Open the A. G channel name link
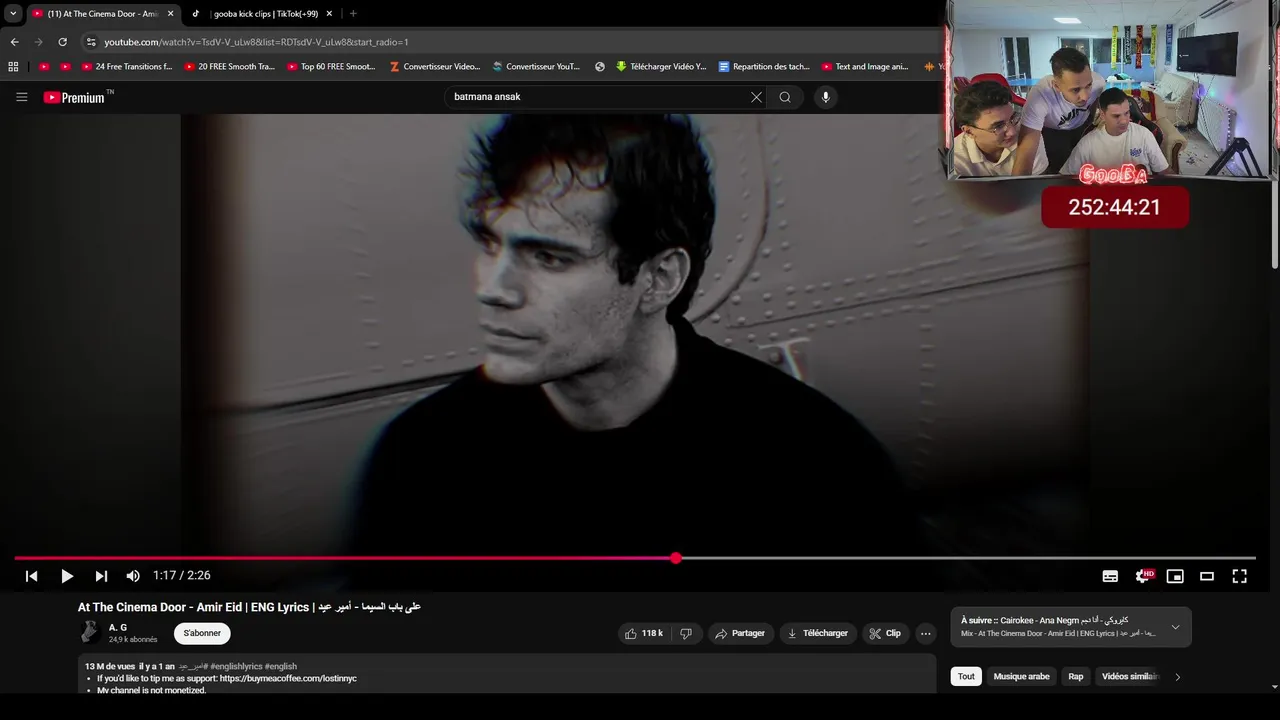1280x720 pixels. [x=118, y=627]
